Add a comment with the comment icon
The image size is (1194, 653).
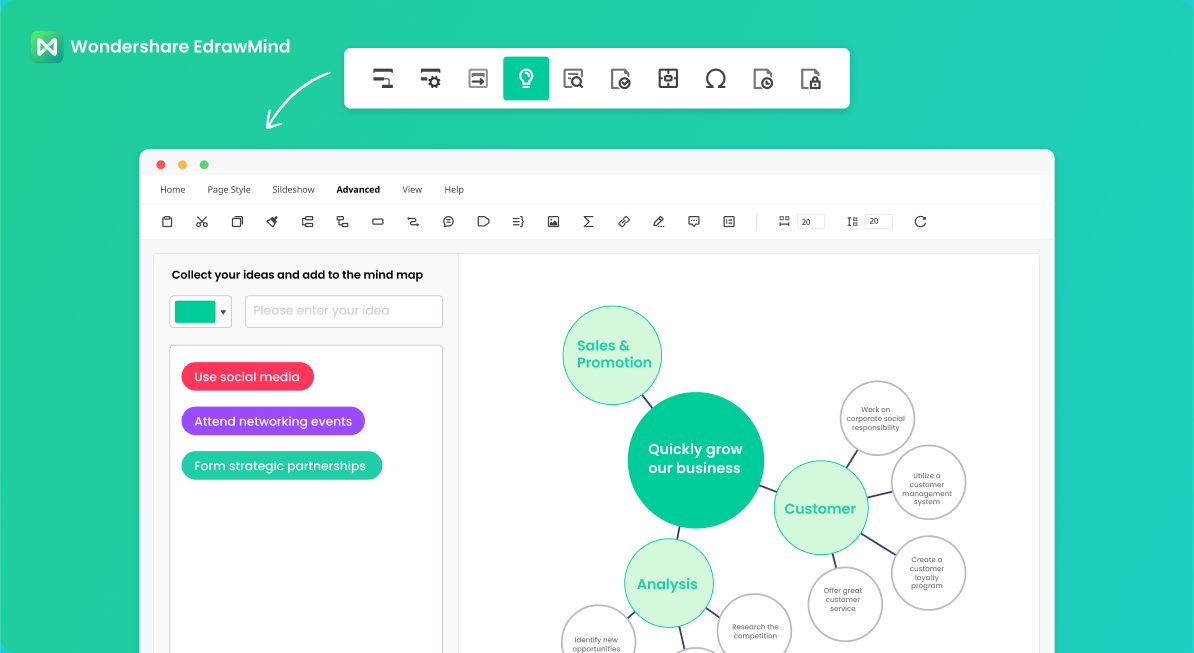[694, 221]
